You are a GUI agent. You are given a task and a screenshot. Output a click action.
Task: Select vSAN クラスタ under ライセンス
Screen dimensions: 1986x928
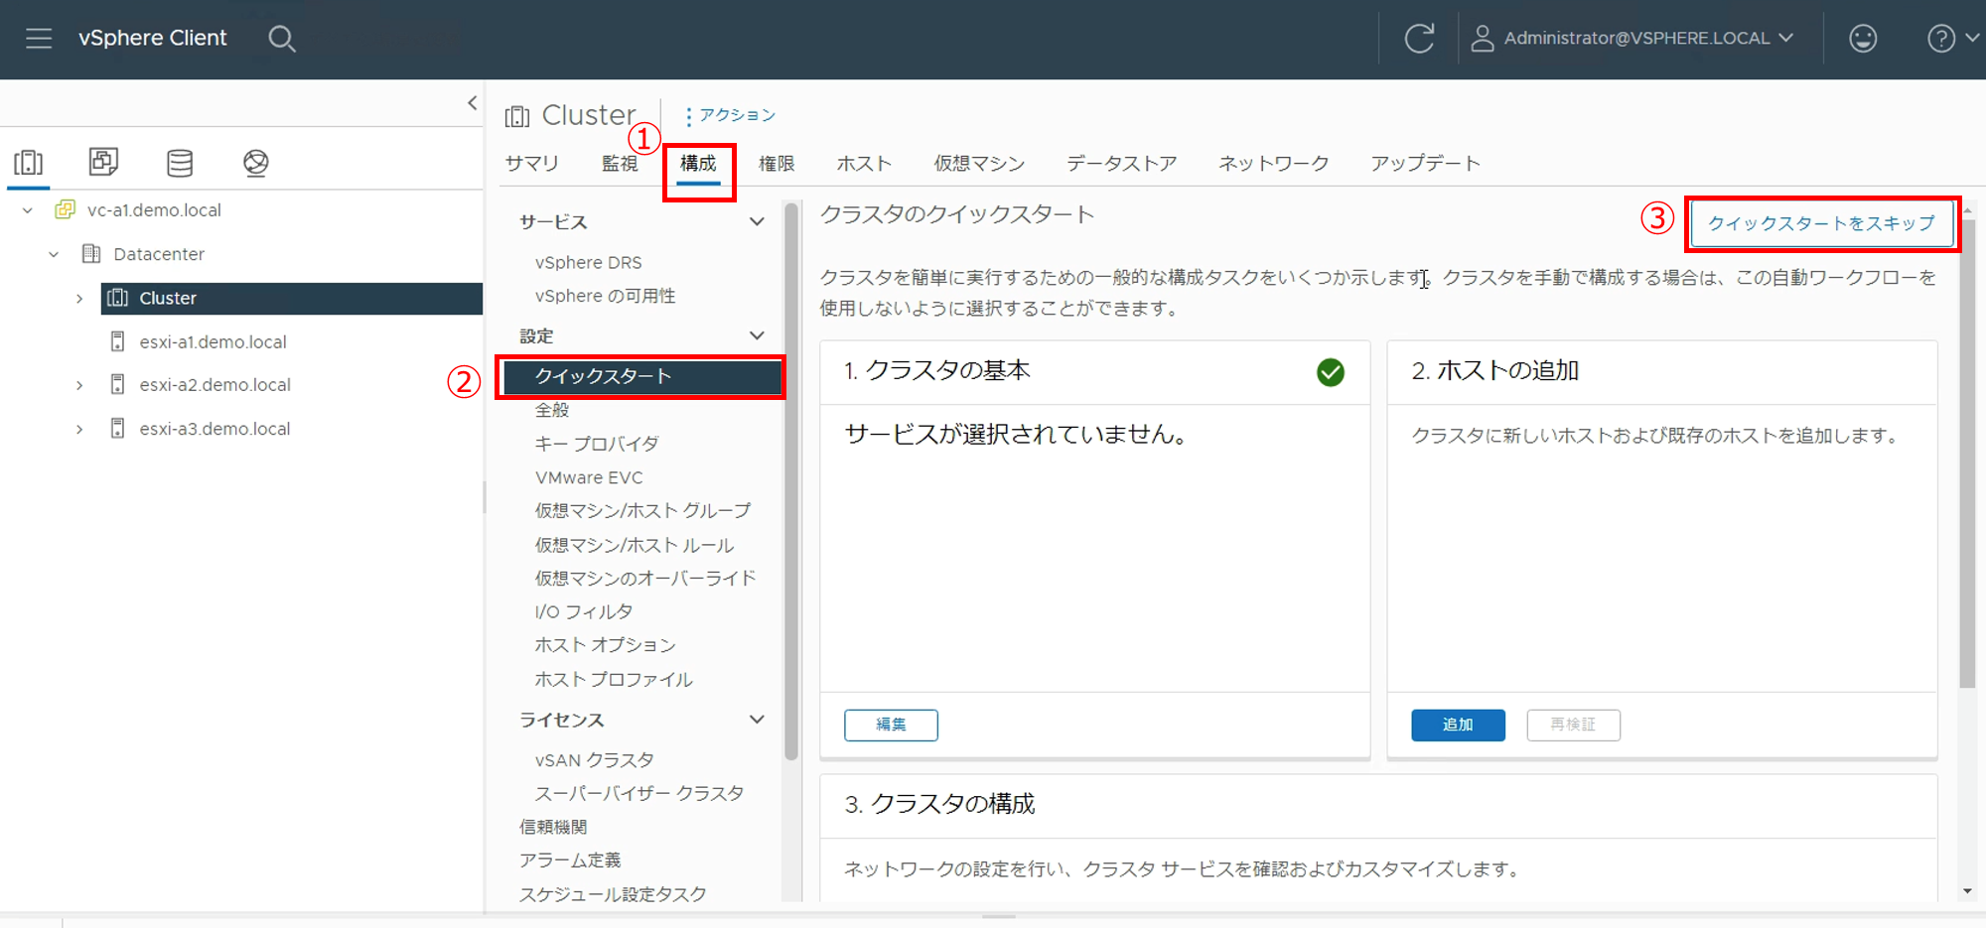pyautogui.click(x=594, y=760)
